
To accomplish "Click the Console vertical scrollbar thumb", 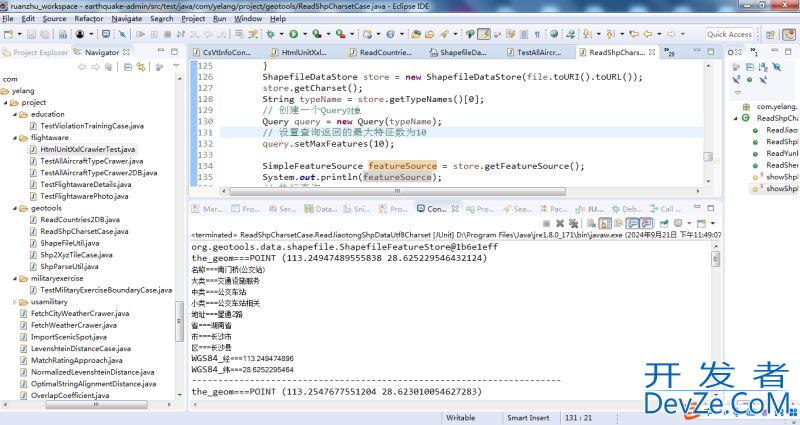I will coord(715,259).
